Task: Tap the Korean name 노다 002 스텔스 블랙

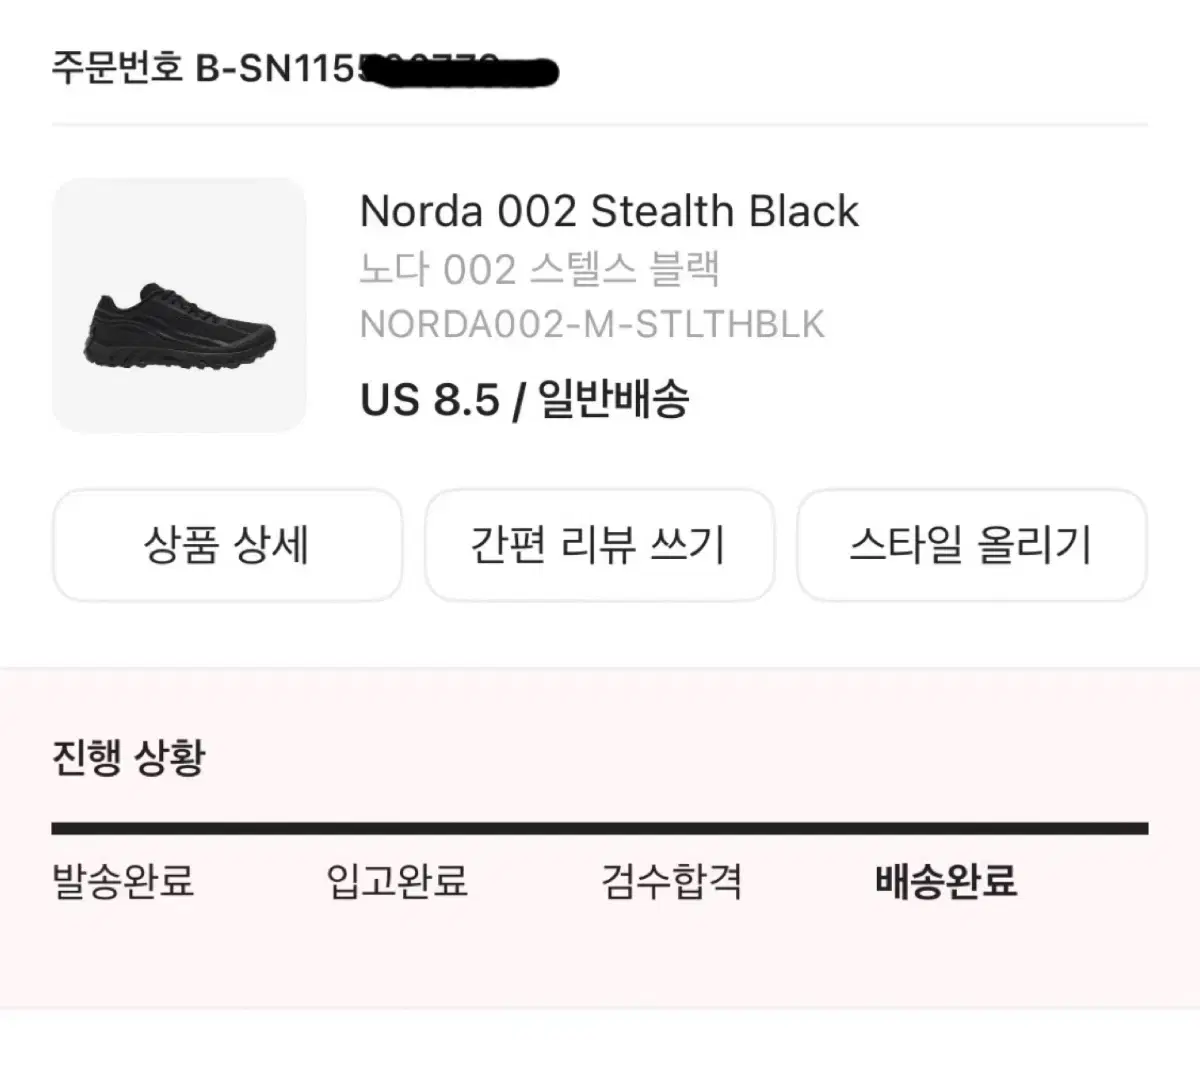Action: tap(539, 269)
